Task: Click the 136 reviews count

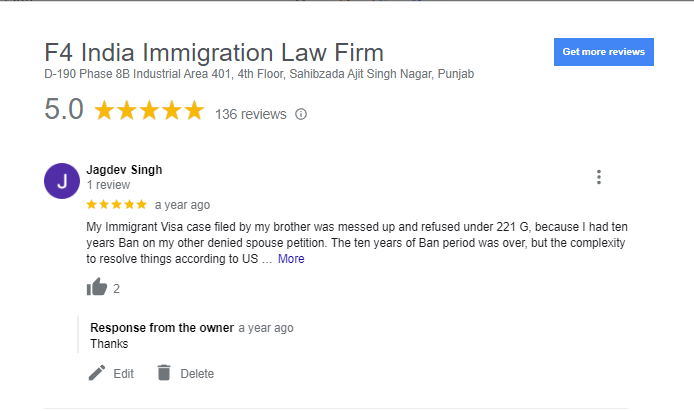Action: (251, 114)
